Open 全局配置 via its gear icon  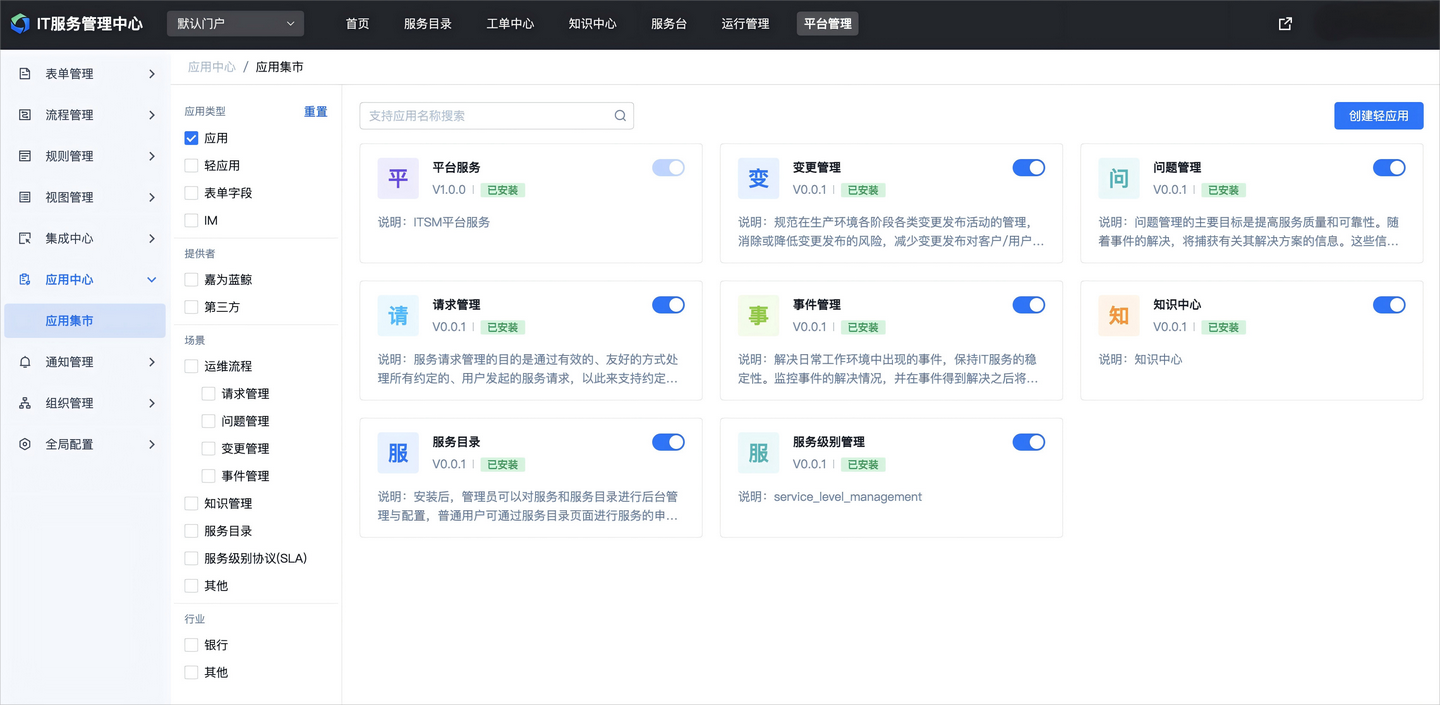click(x=24, y=443)
